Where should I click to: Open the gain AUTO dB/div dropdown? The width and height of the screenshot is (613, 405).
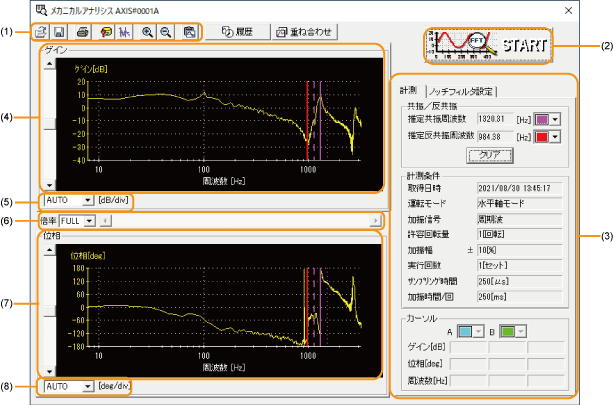click(88, 201)
